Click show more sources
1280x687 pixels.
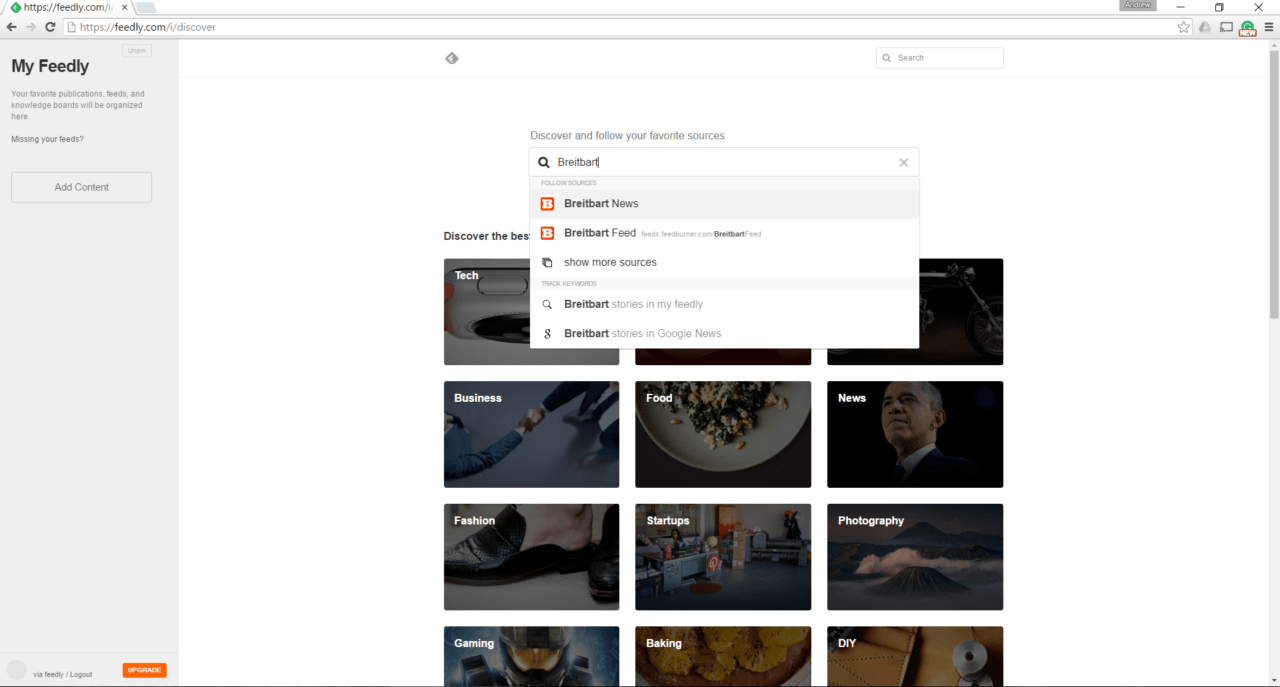coord(724,262)
